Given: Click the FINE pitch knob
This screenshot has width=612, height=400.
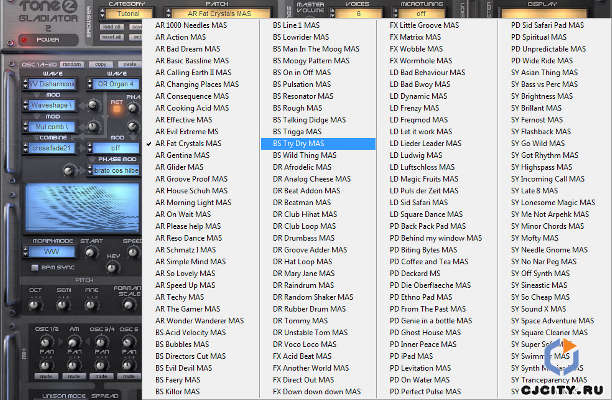Looking at the screenshot, I should tap(90, 305).
